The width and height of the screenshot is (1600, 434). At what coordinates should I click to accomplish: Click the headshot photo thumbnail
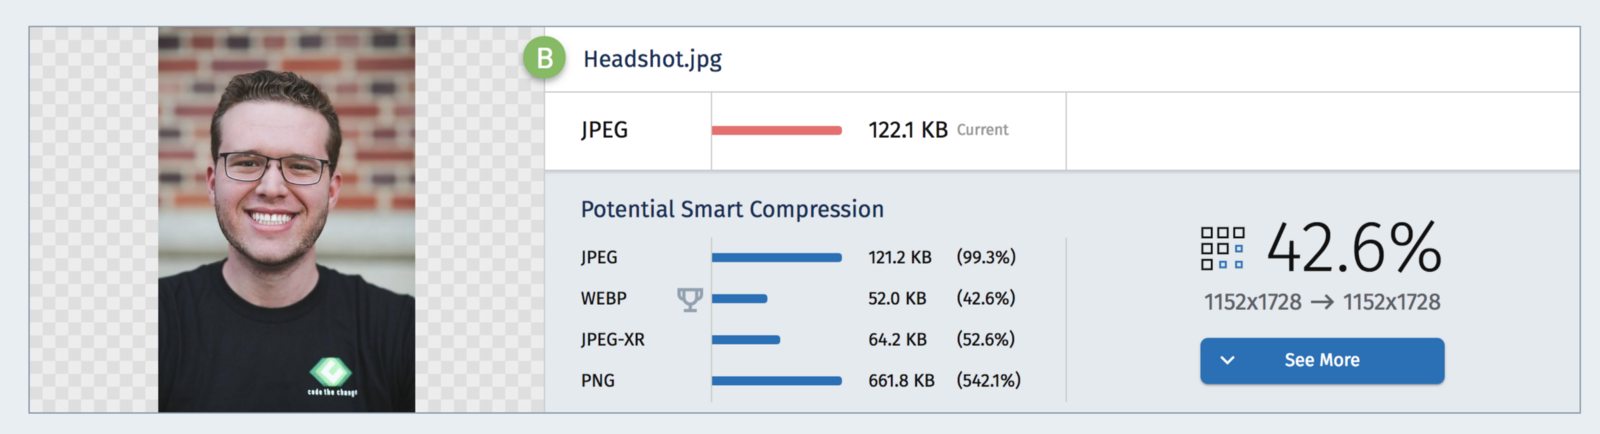click(x=286, y=220)
